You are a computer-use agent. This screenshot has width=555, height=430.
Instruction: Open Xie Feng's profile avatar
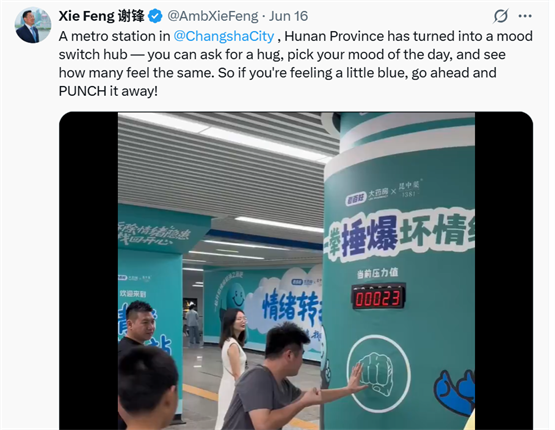click(33, 25)
